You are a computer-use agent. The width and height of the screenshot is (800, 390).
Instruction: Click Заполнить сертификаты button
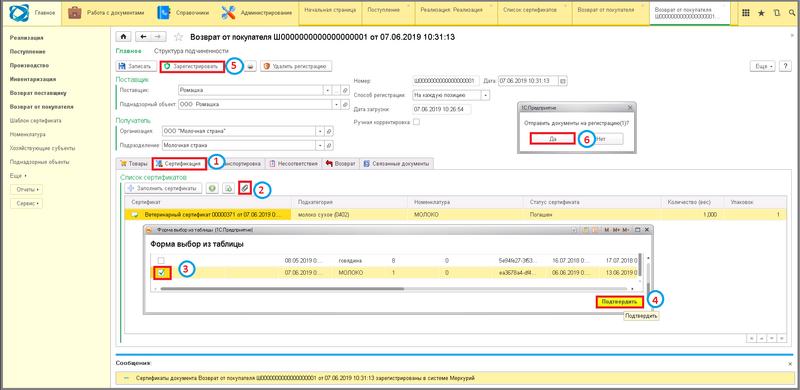[x=163, y=188]
